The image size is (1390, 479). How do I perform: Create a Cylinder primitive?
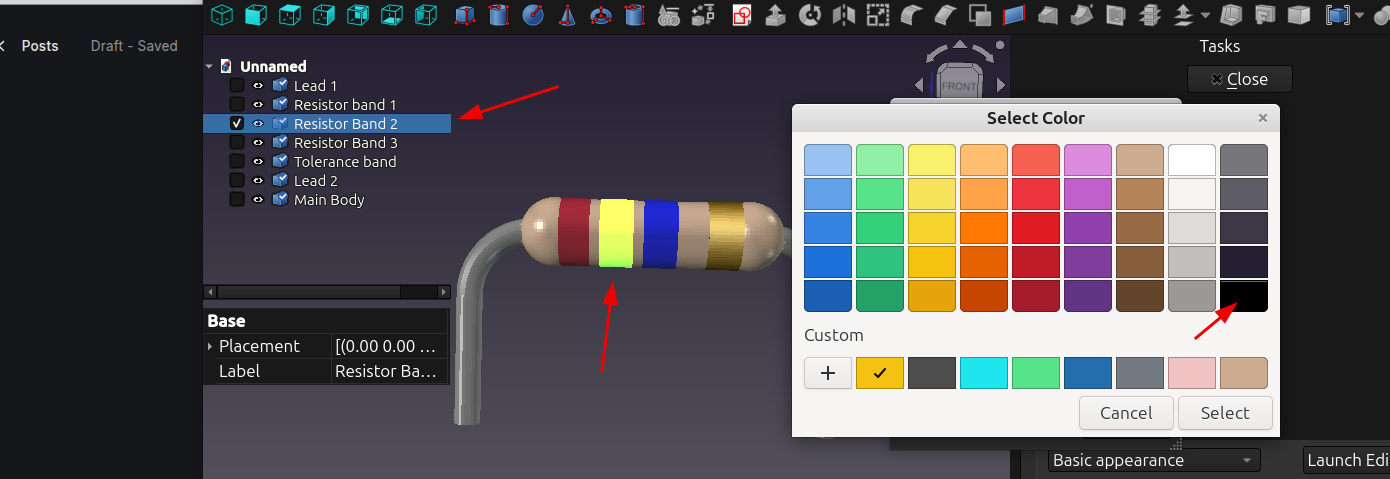tap(498, 15)
